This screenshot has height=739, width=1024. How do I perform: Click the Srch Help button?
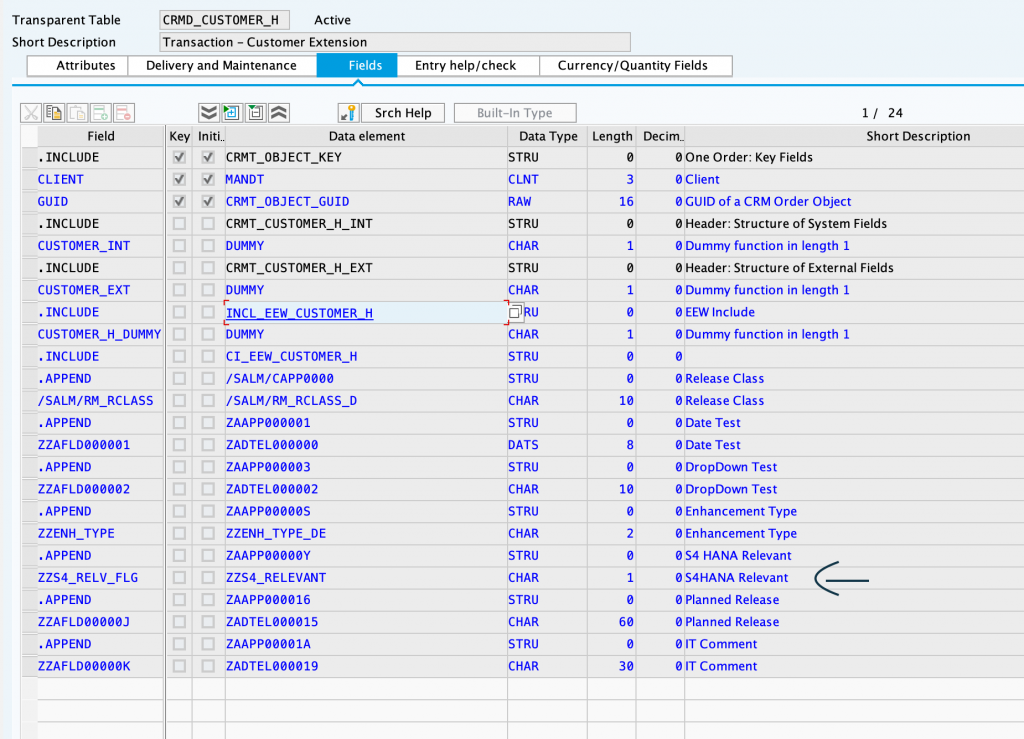pos(403,113)
